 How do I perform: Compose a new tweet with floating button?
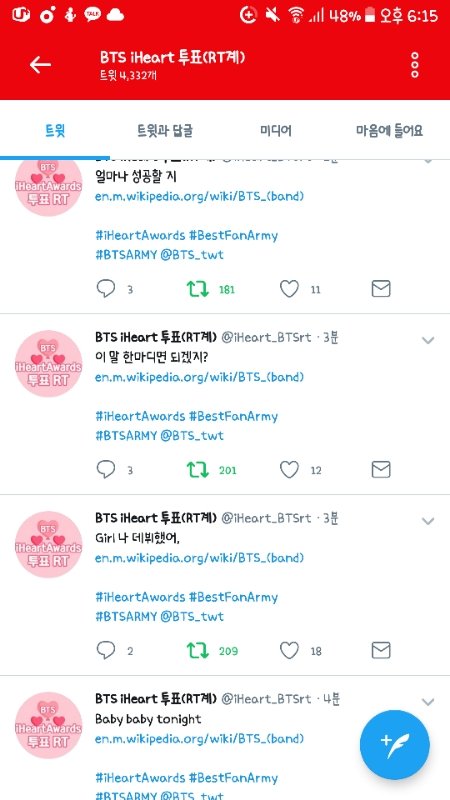(394, 745)
